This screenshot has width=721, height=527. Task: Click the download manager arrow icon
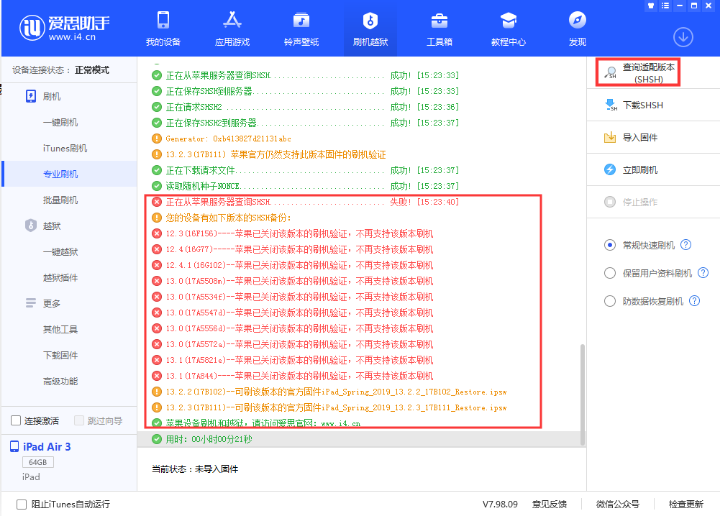tap(684, 36)
